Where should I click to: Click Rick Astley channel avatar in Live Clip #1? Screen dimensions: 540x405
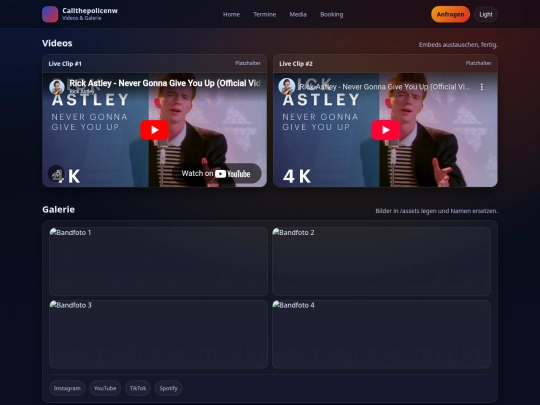pos(57,87)
